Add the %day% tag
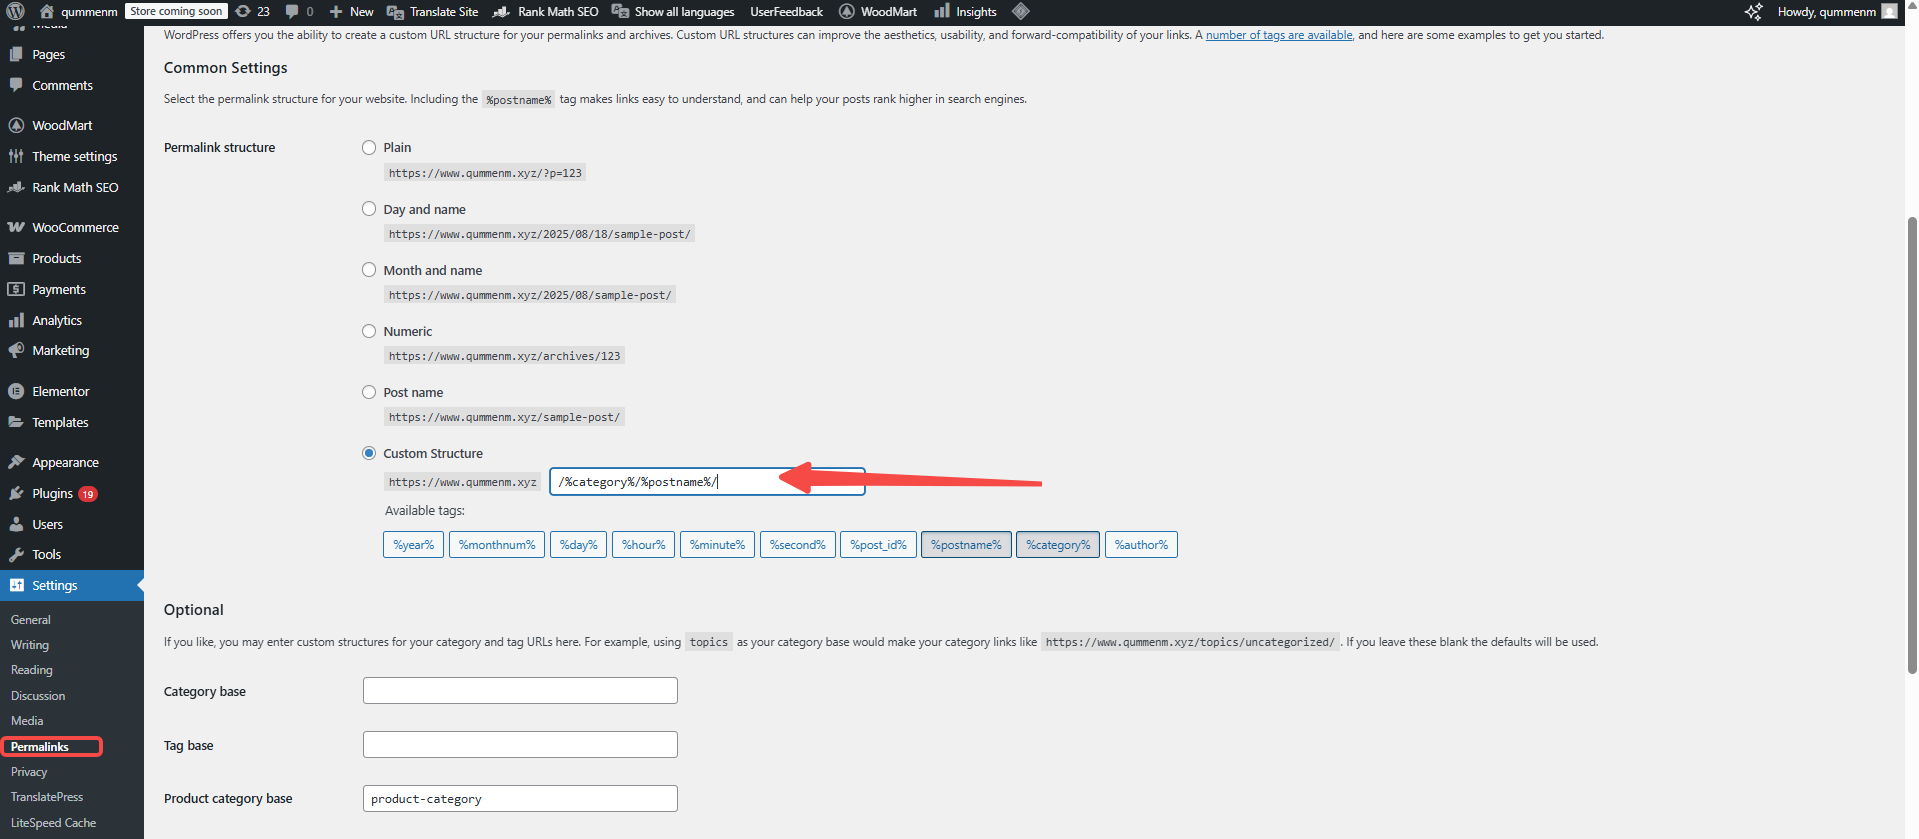Viewport: 1919px width, 839px height. (x=578, y=545)
